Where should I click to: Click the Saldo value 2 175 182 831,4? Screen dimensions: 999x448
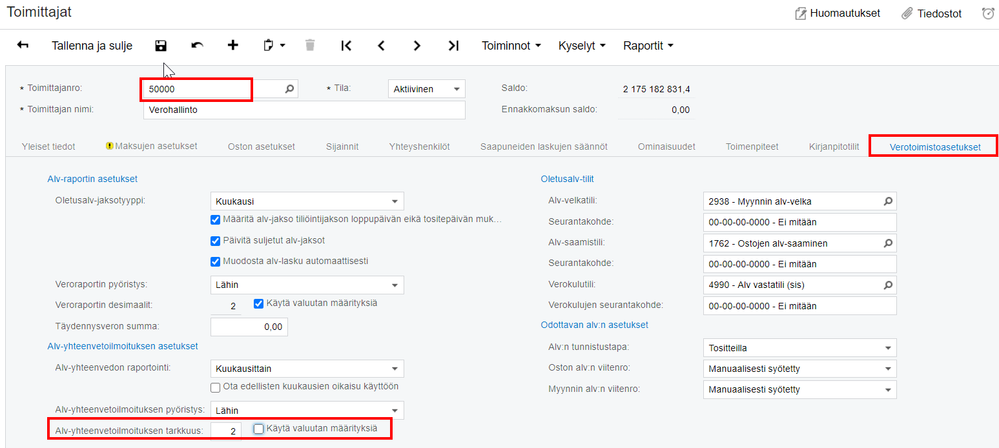tap(656, 89)
